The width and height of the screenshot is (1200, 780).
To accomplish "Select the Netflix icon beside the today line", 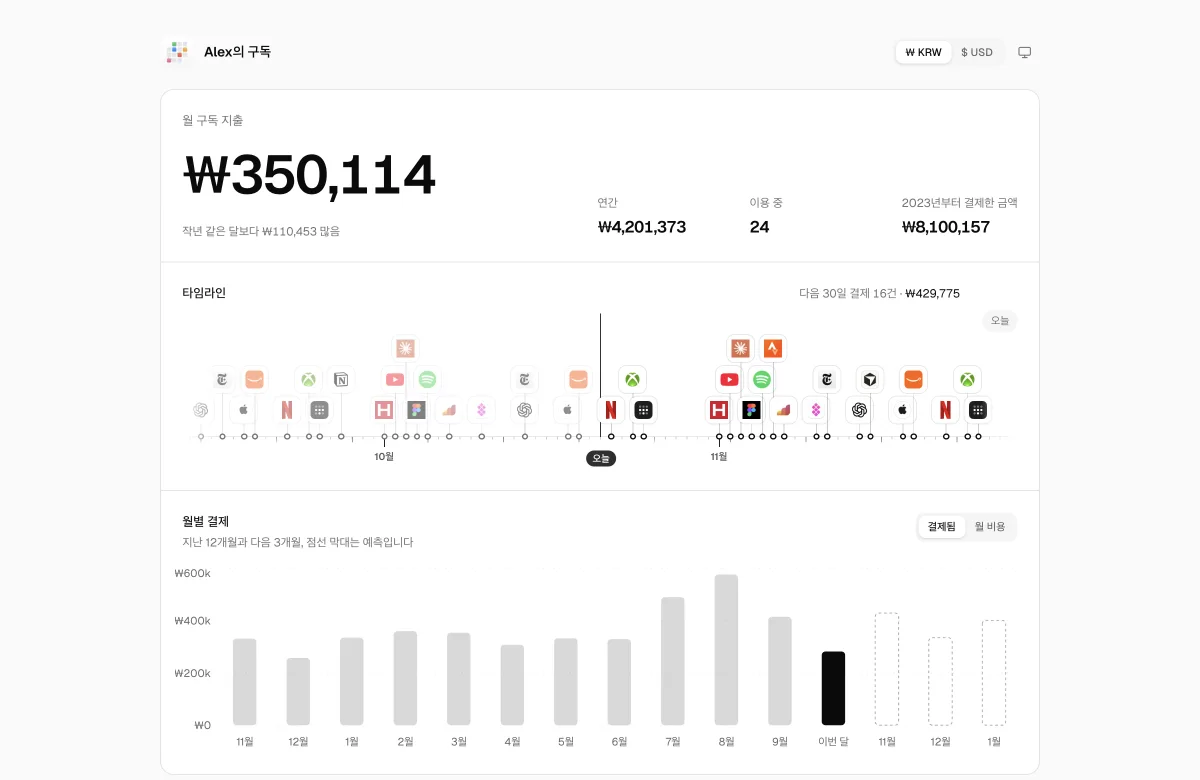I will point(611,410).
